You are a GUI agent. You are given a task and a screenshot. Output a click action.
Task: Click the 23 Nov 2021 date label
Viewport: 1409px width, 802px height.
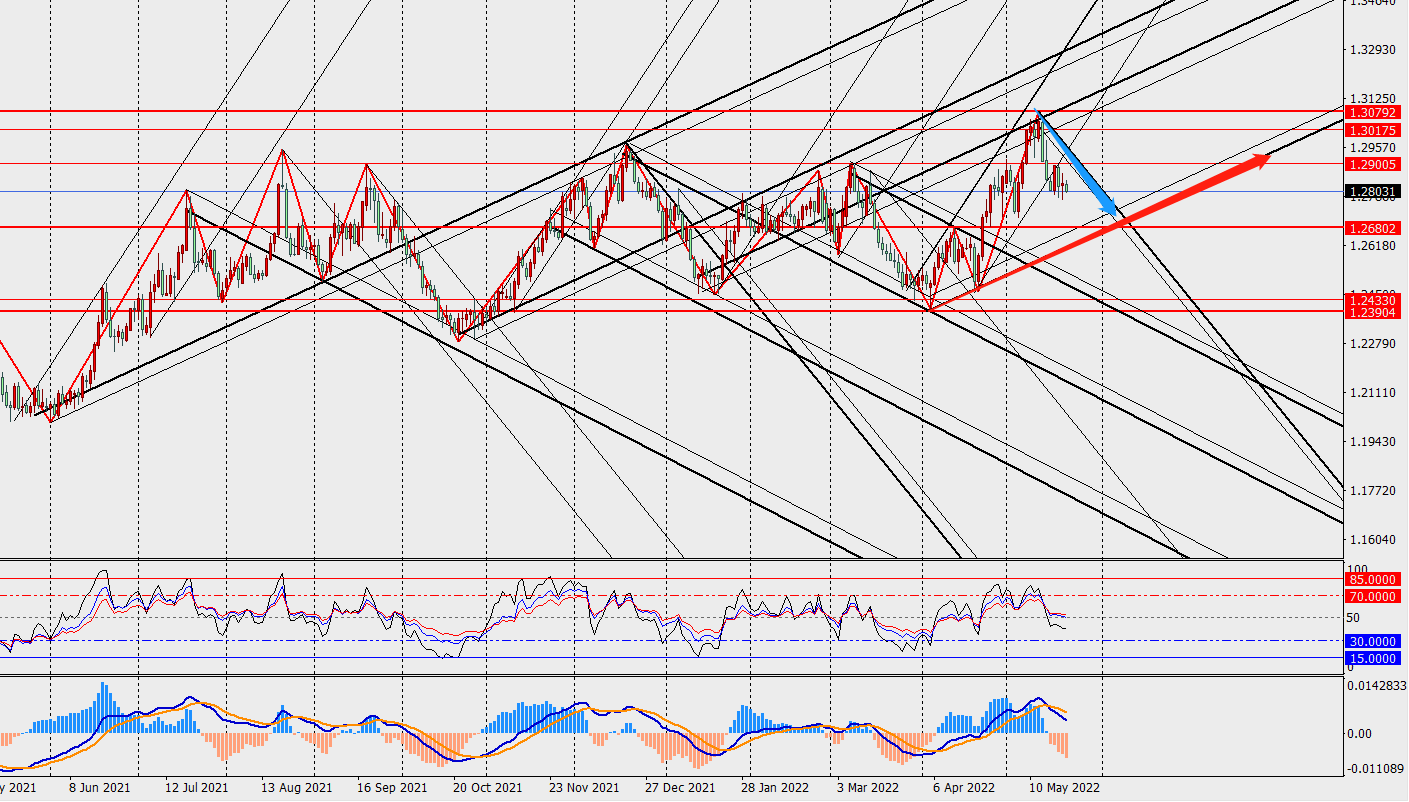pos(584,788)
